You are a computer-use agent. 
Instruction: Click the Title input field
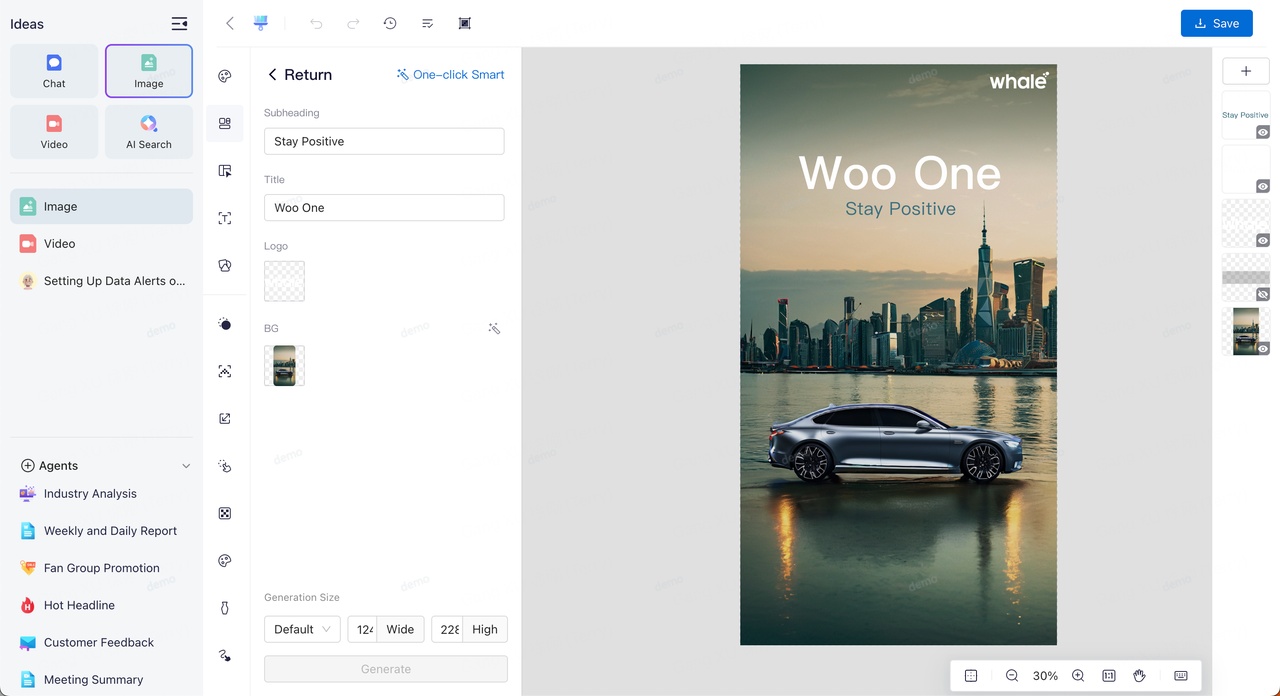[384, 208]
